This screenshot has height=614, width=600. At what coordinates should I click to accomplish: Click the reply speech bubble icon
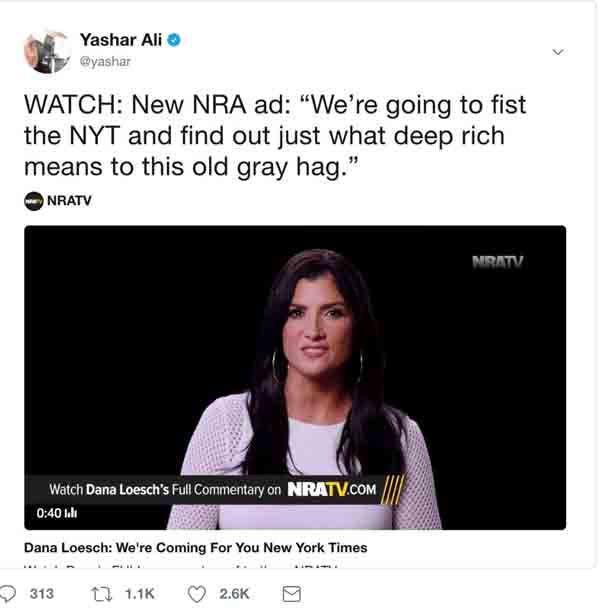click(x=7, y=594)
